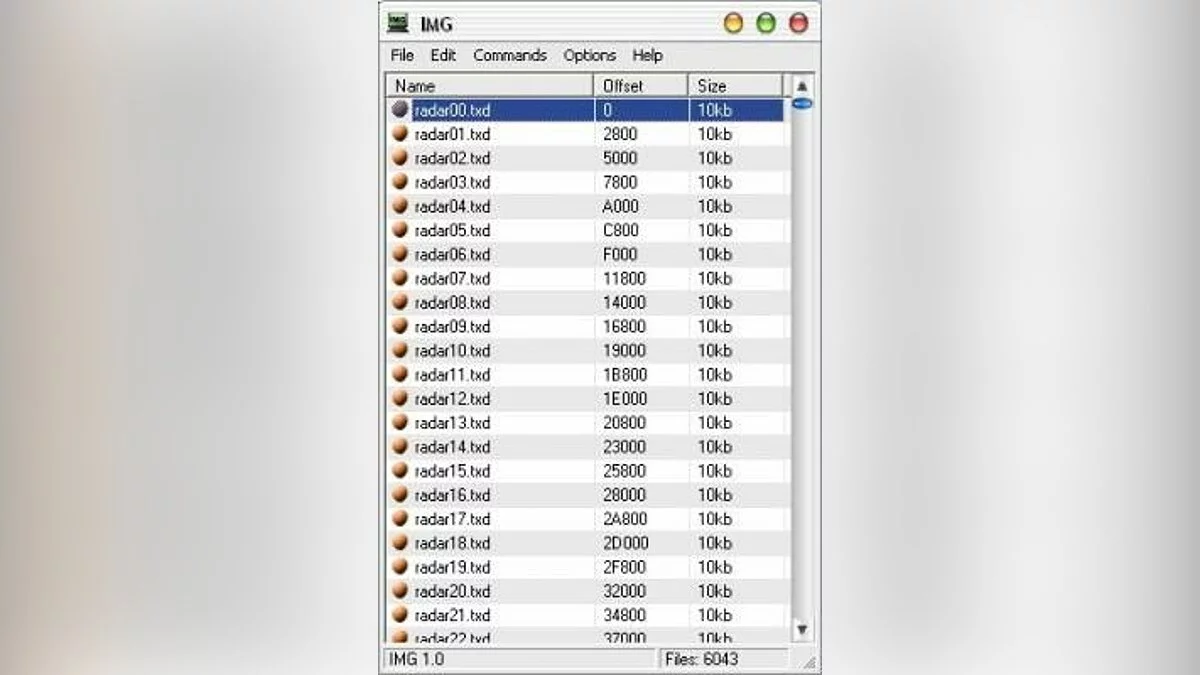Sort list by Name column header
Viewport: 1200px width, 675px height.
(490, 86)
